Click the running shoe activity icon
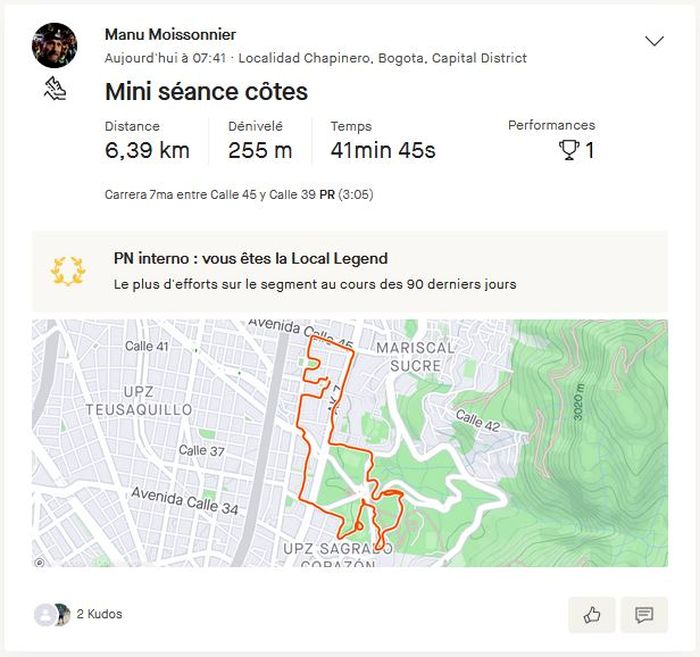The height and width of the screenshot is (657, 700). [x=55, y=89]
